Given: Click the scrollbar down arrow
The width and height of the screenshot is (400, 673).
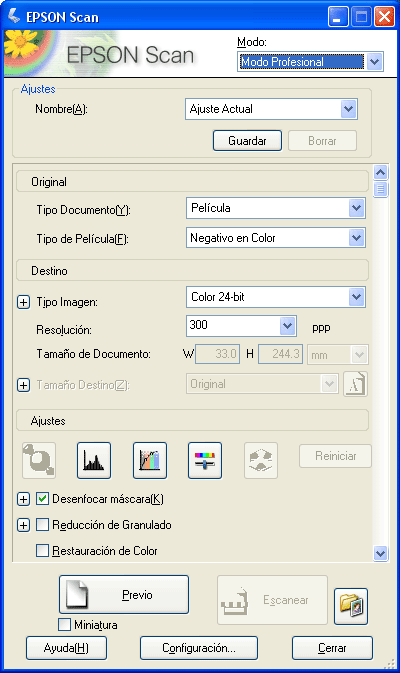Looking at the screenshot, I should pos(380,553).
